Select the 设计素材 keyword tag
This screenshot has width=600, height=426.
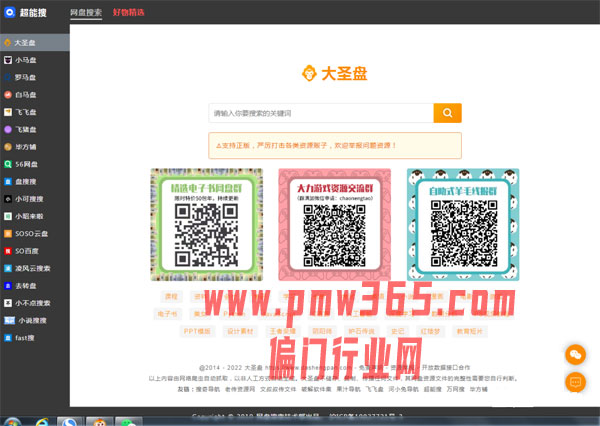[240, 331]
